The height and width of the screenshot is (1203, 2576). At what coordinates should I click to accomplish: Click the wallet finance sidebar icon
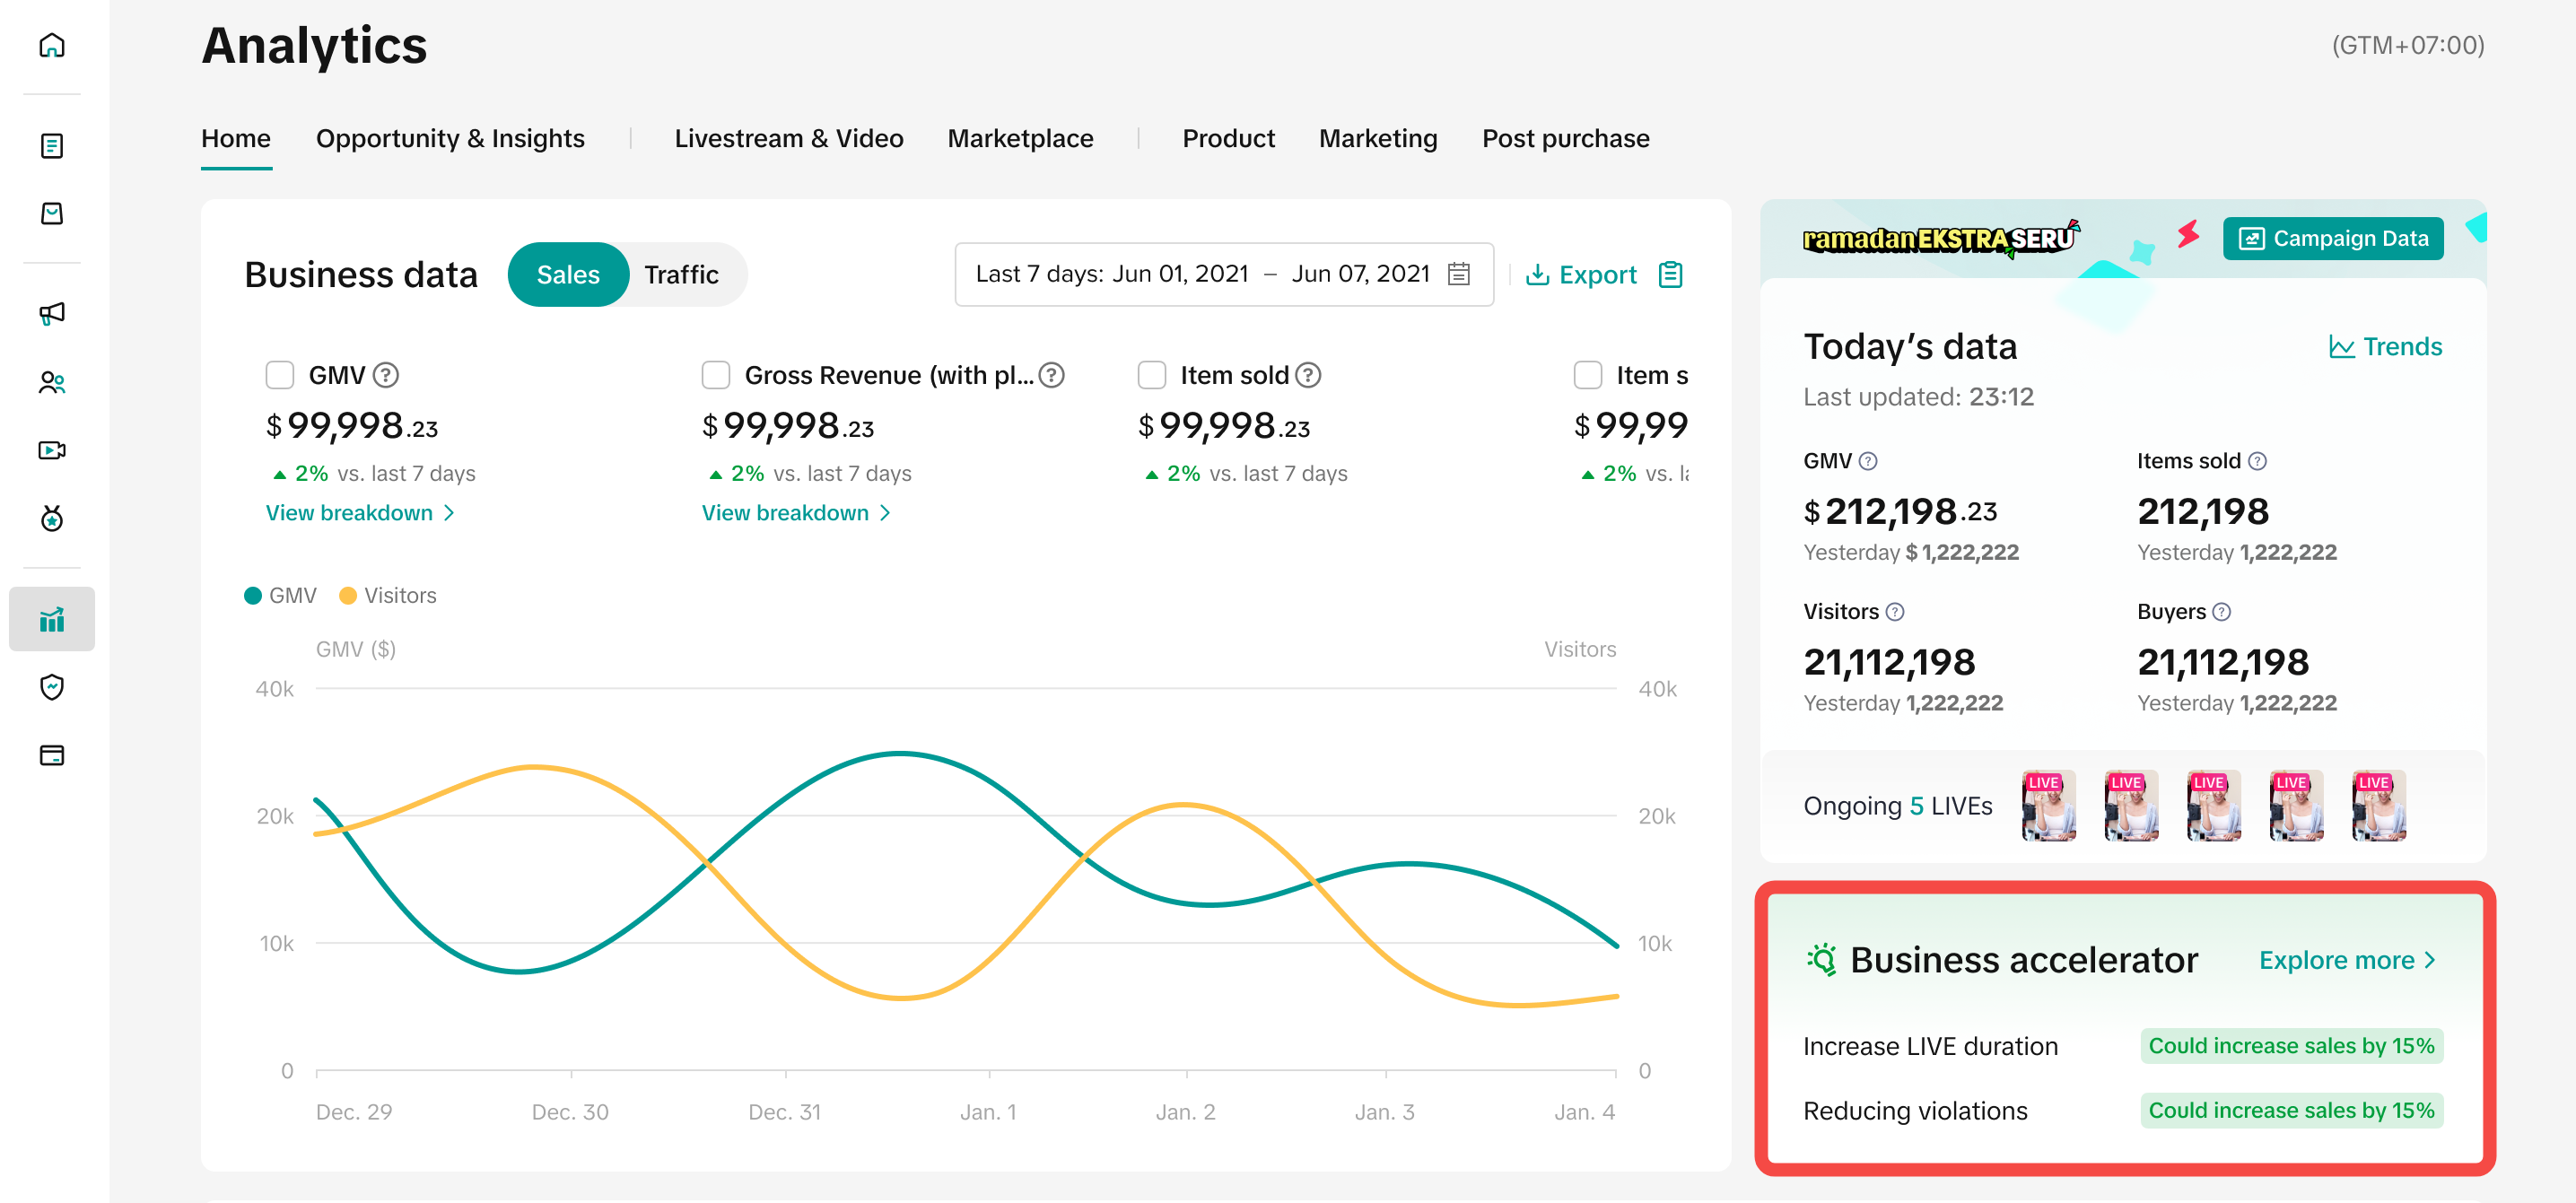pyautogui.click(x=52, y=755)
